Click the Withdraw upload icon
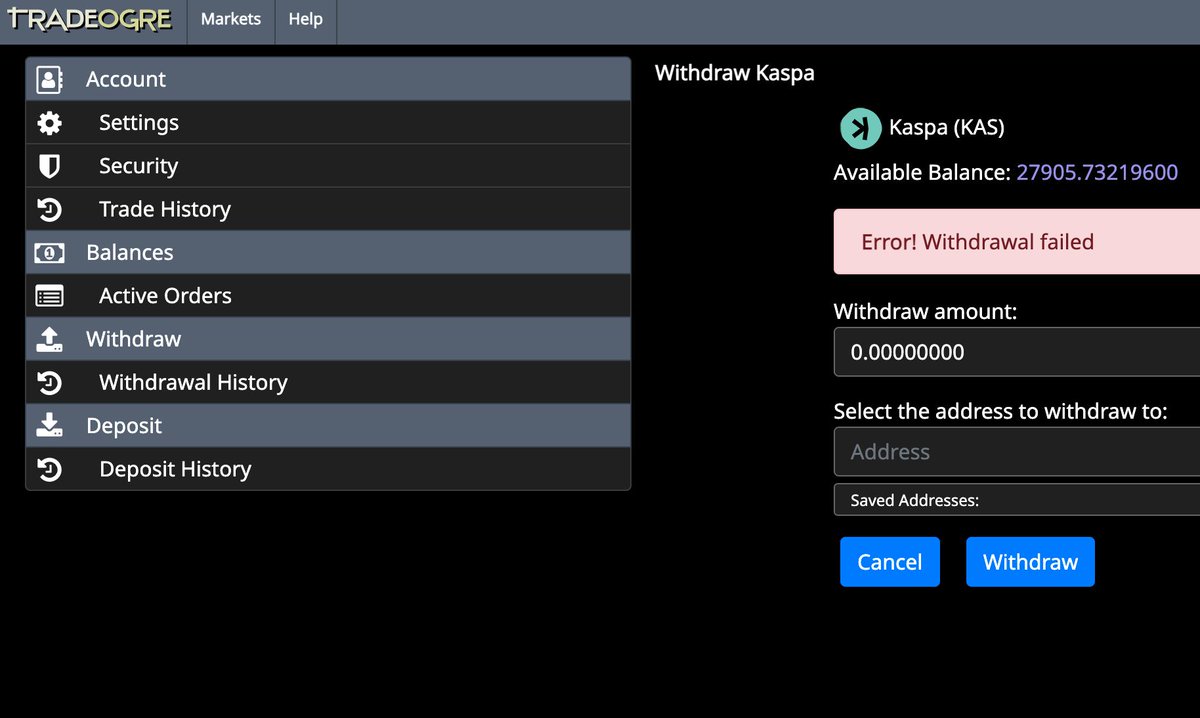Viewport: 1200px width, 718px height. (49, 339)
